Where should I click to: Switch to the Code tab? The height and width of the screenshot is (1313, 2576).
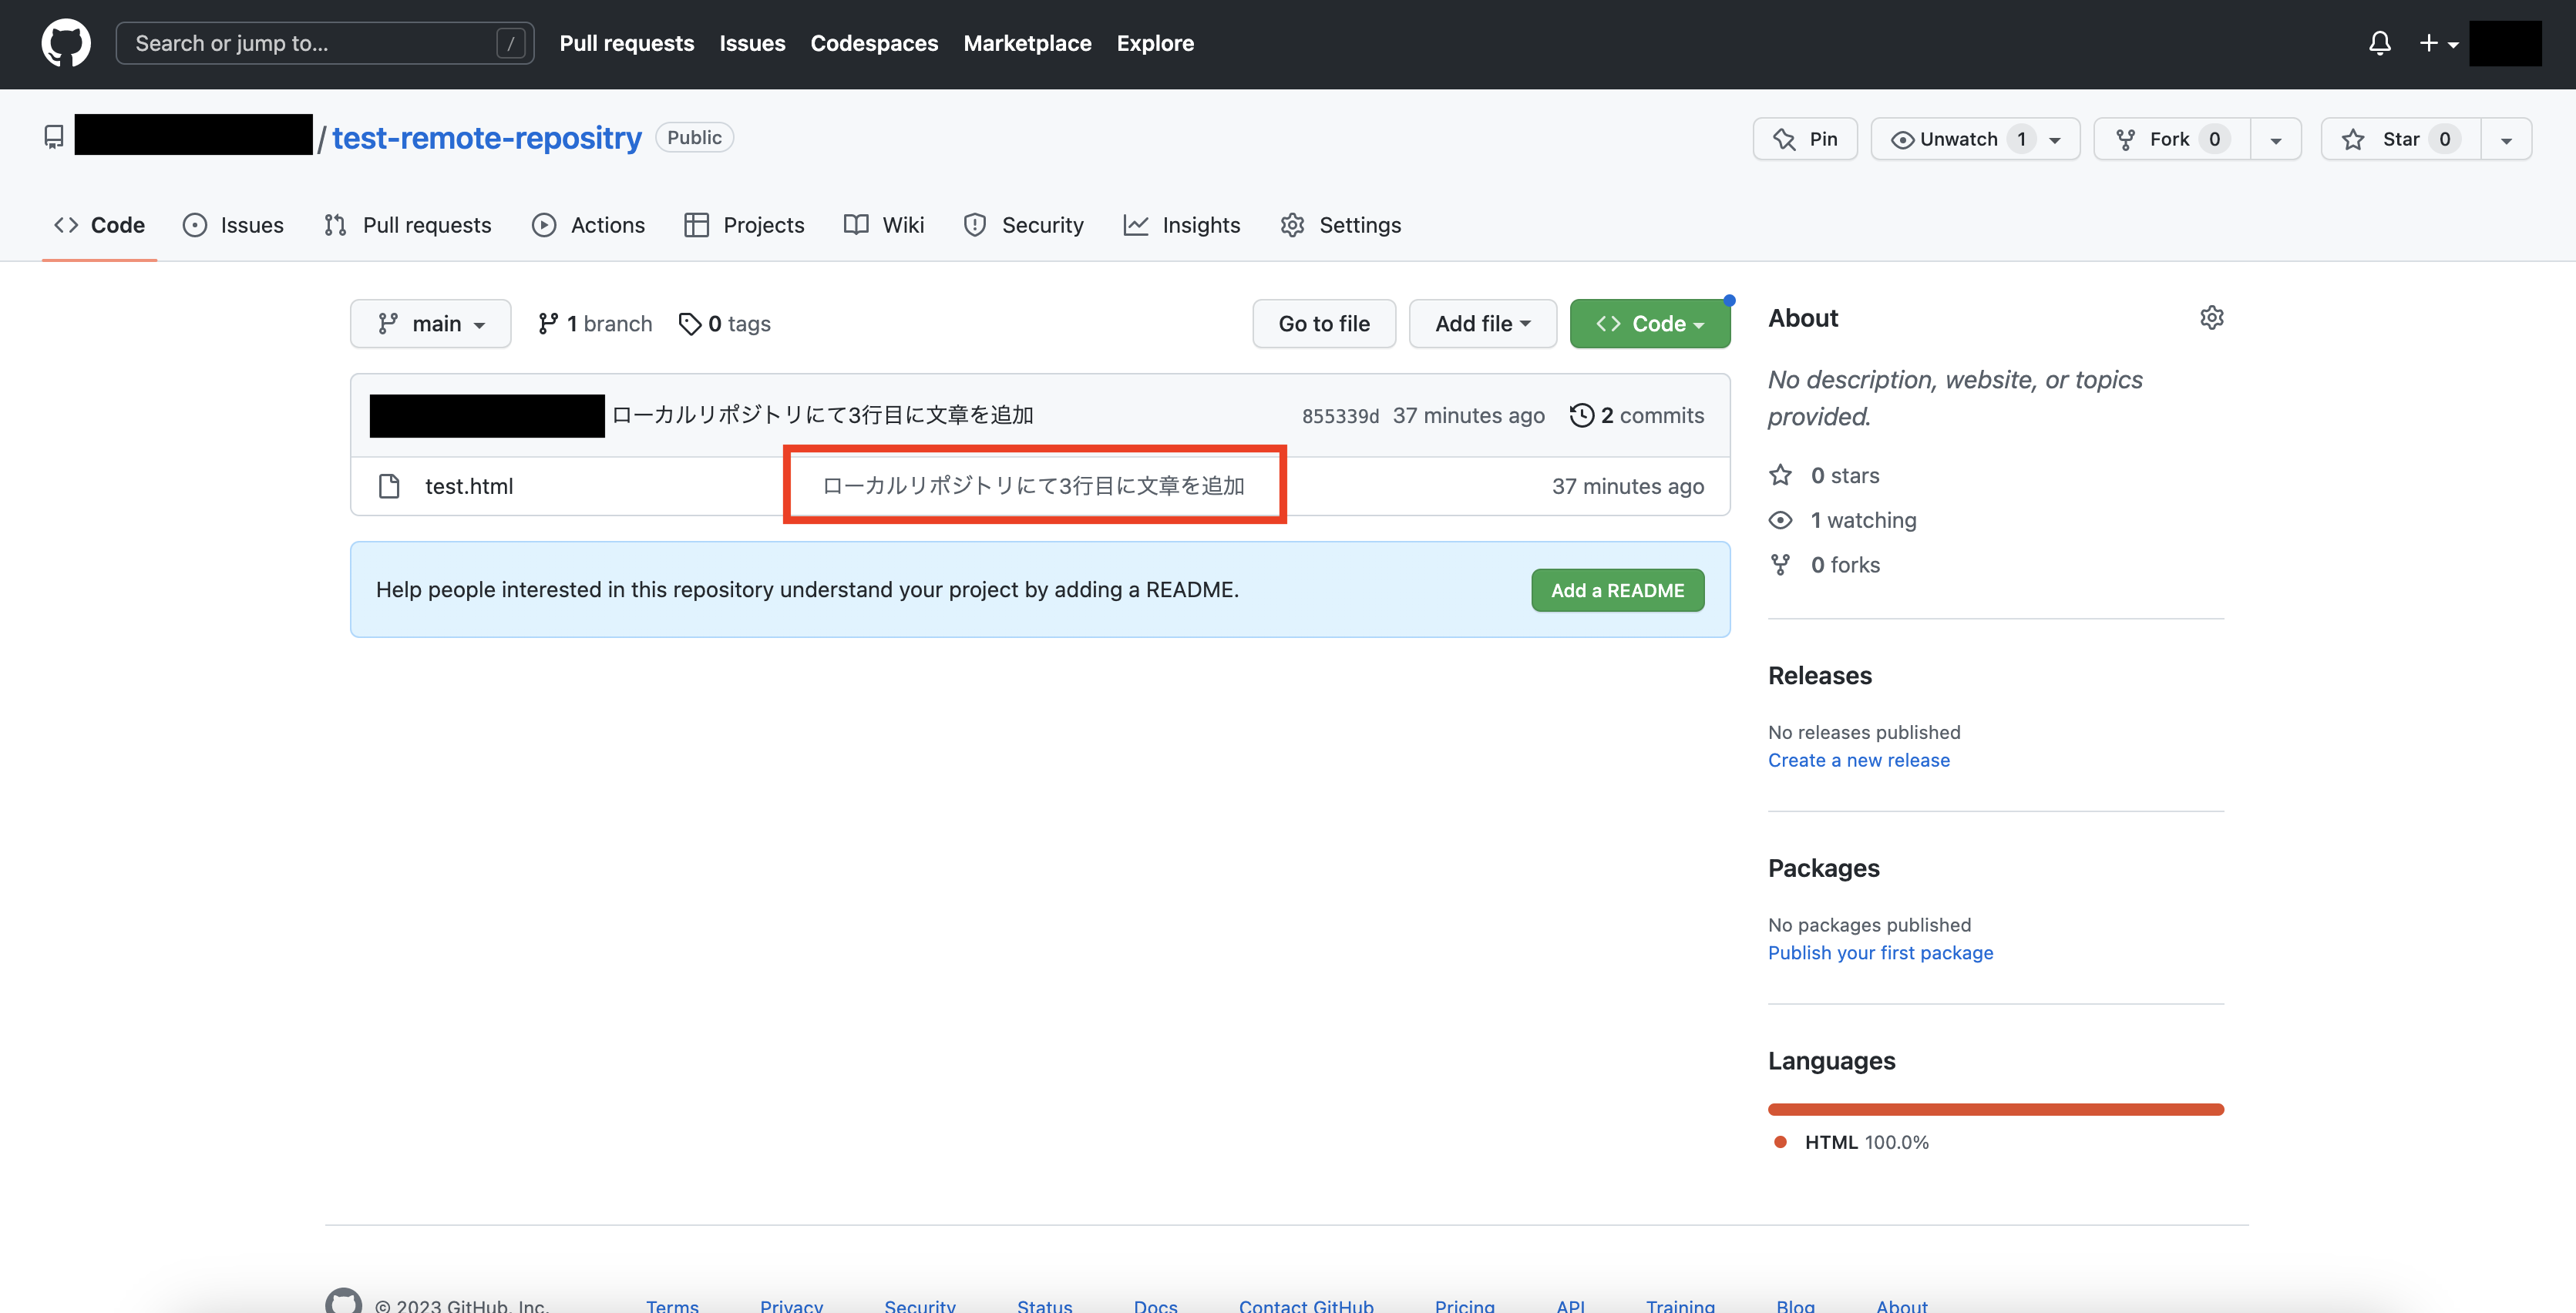[x=99, y=225]
